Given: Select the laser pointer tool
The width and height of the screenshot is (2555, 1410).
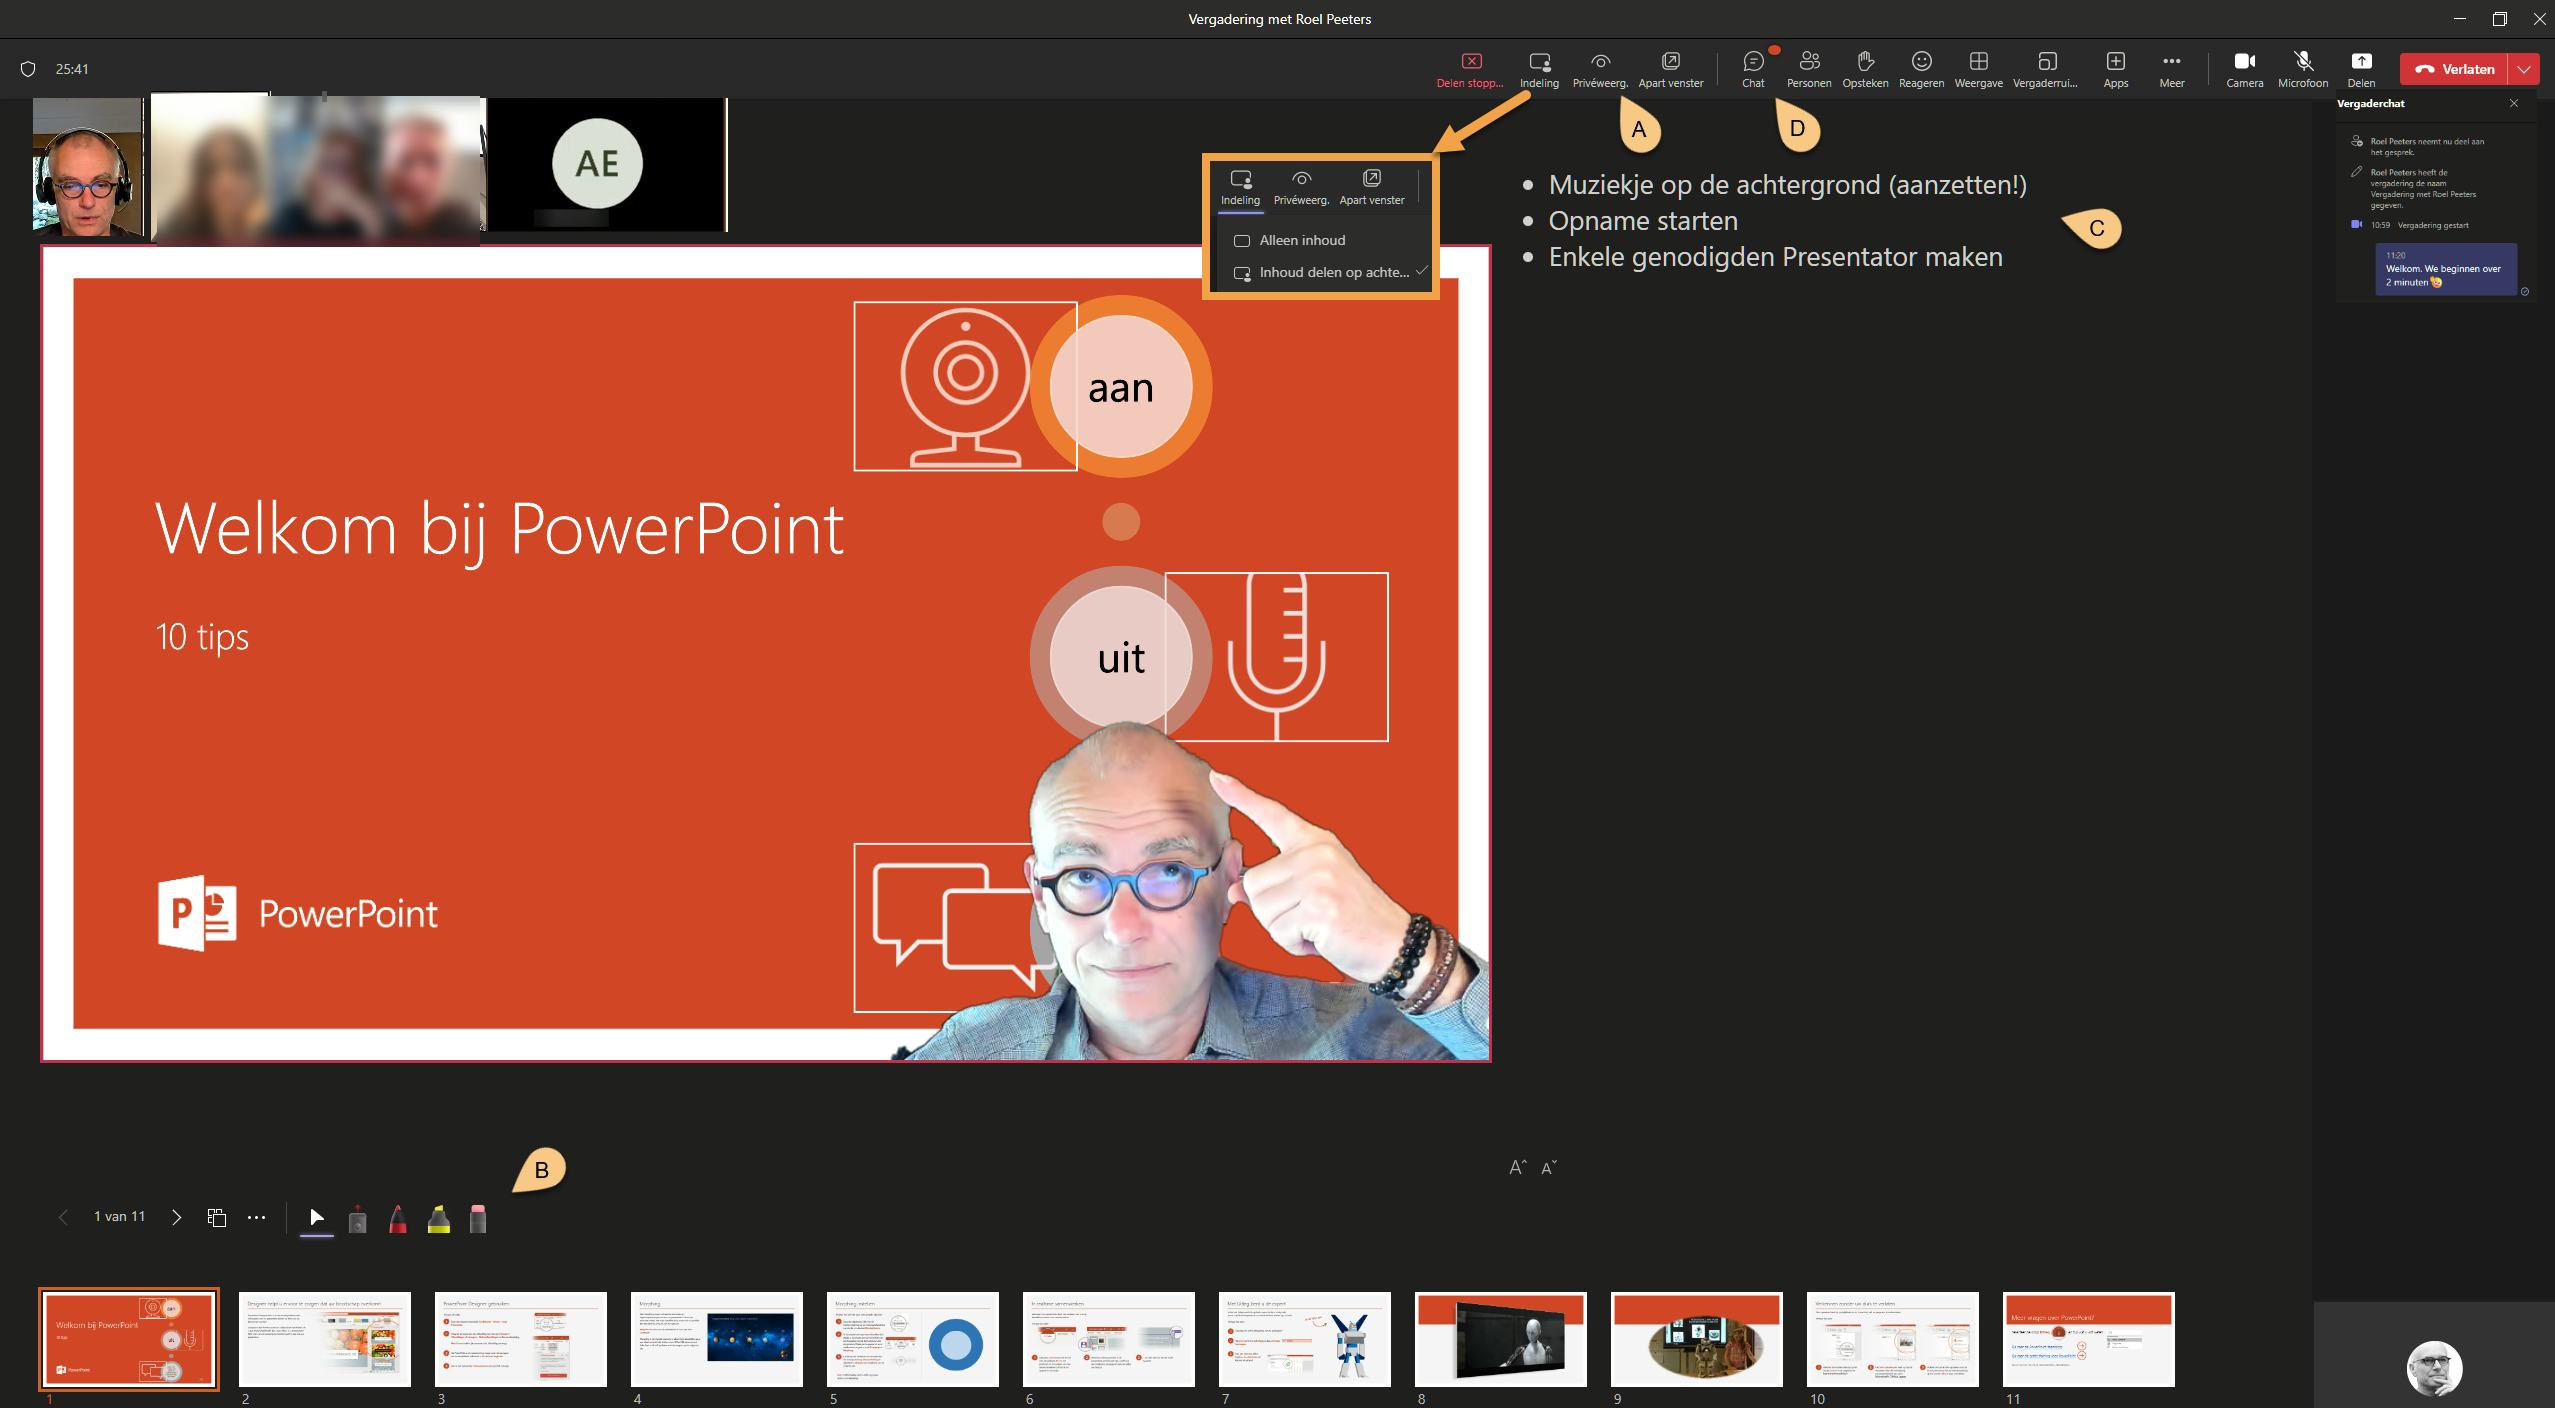Looking at the screenshot, I should (357, 1219).
